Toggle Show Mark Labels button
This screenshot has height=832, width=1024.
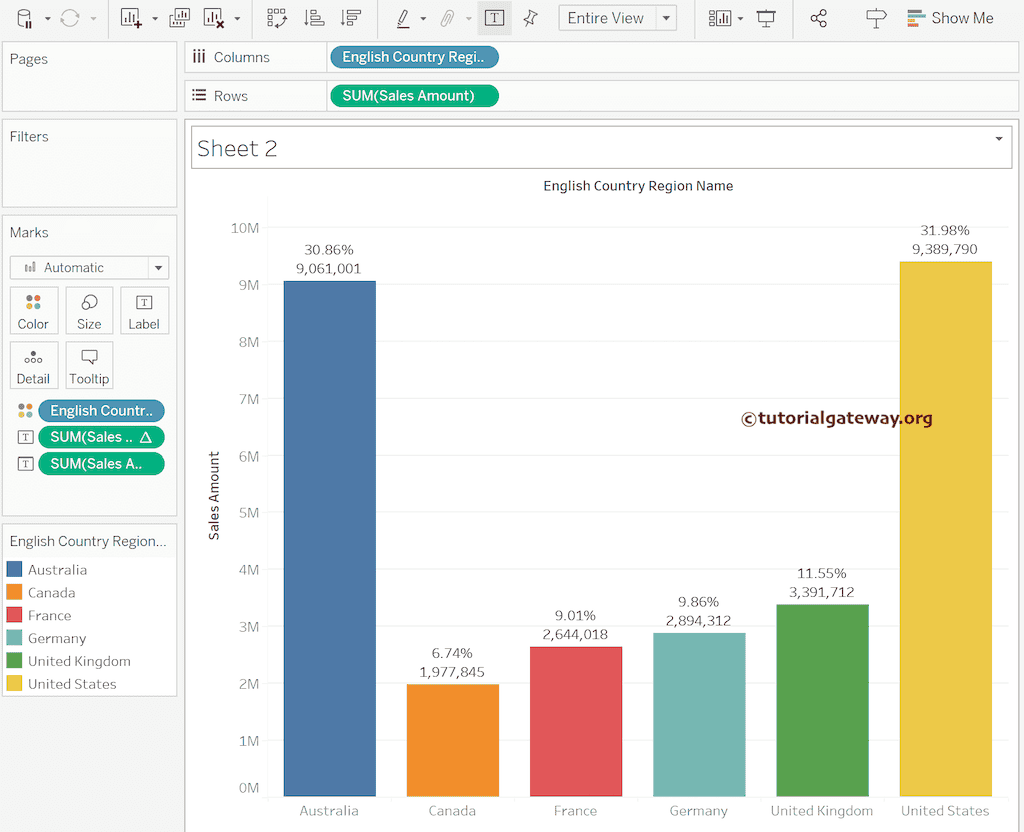[493, 18]
